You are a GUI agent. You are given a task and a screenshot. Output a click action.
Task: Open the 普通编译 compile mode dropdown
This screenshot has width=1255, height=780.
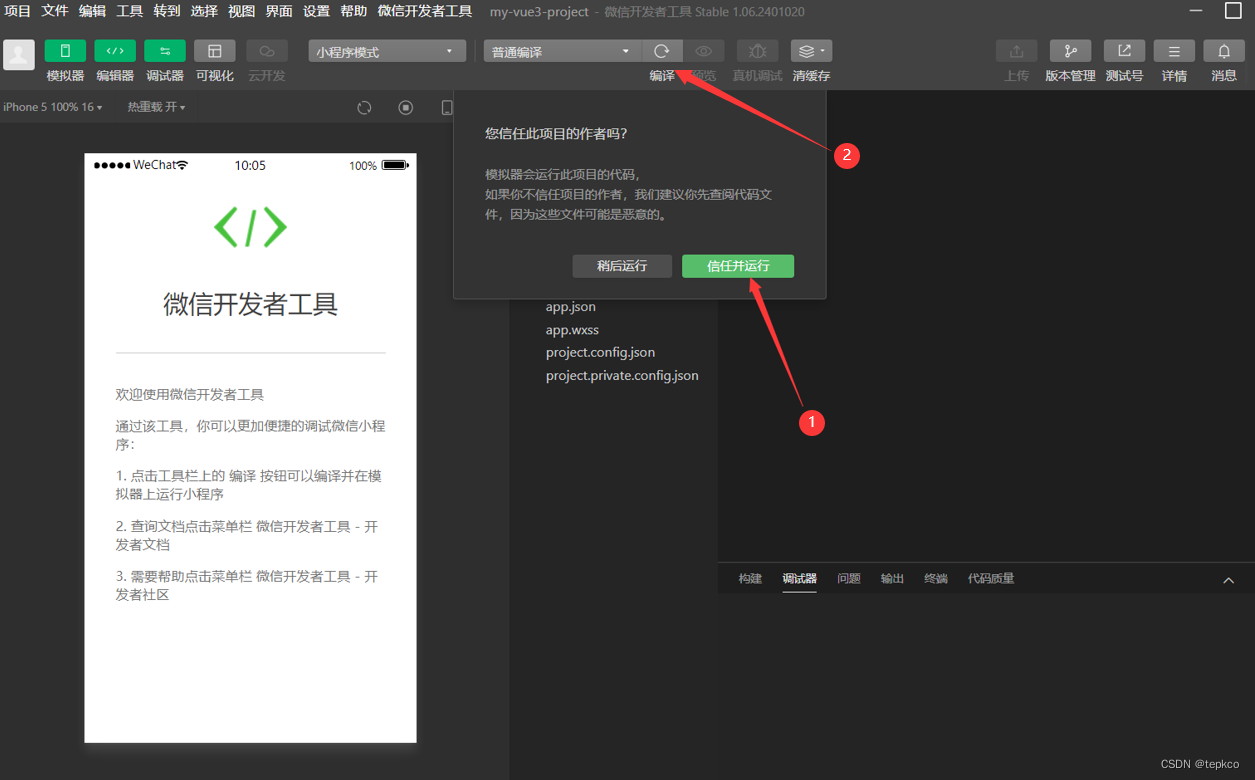pos(562,51)
